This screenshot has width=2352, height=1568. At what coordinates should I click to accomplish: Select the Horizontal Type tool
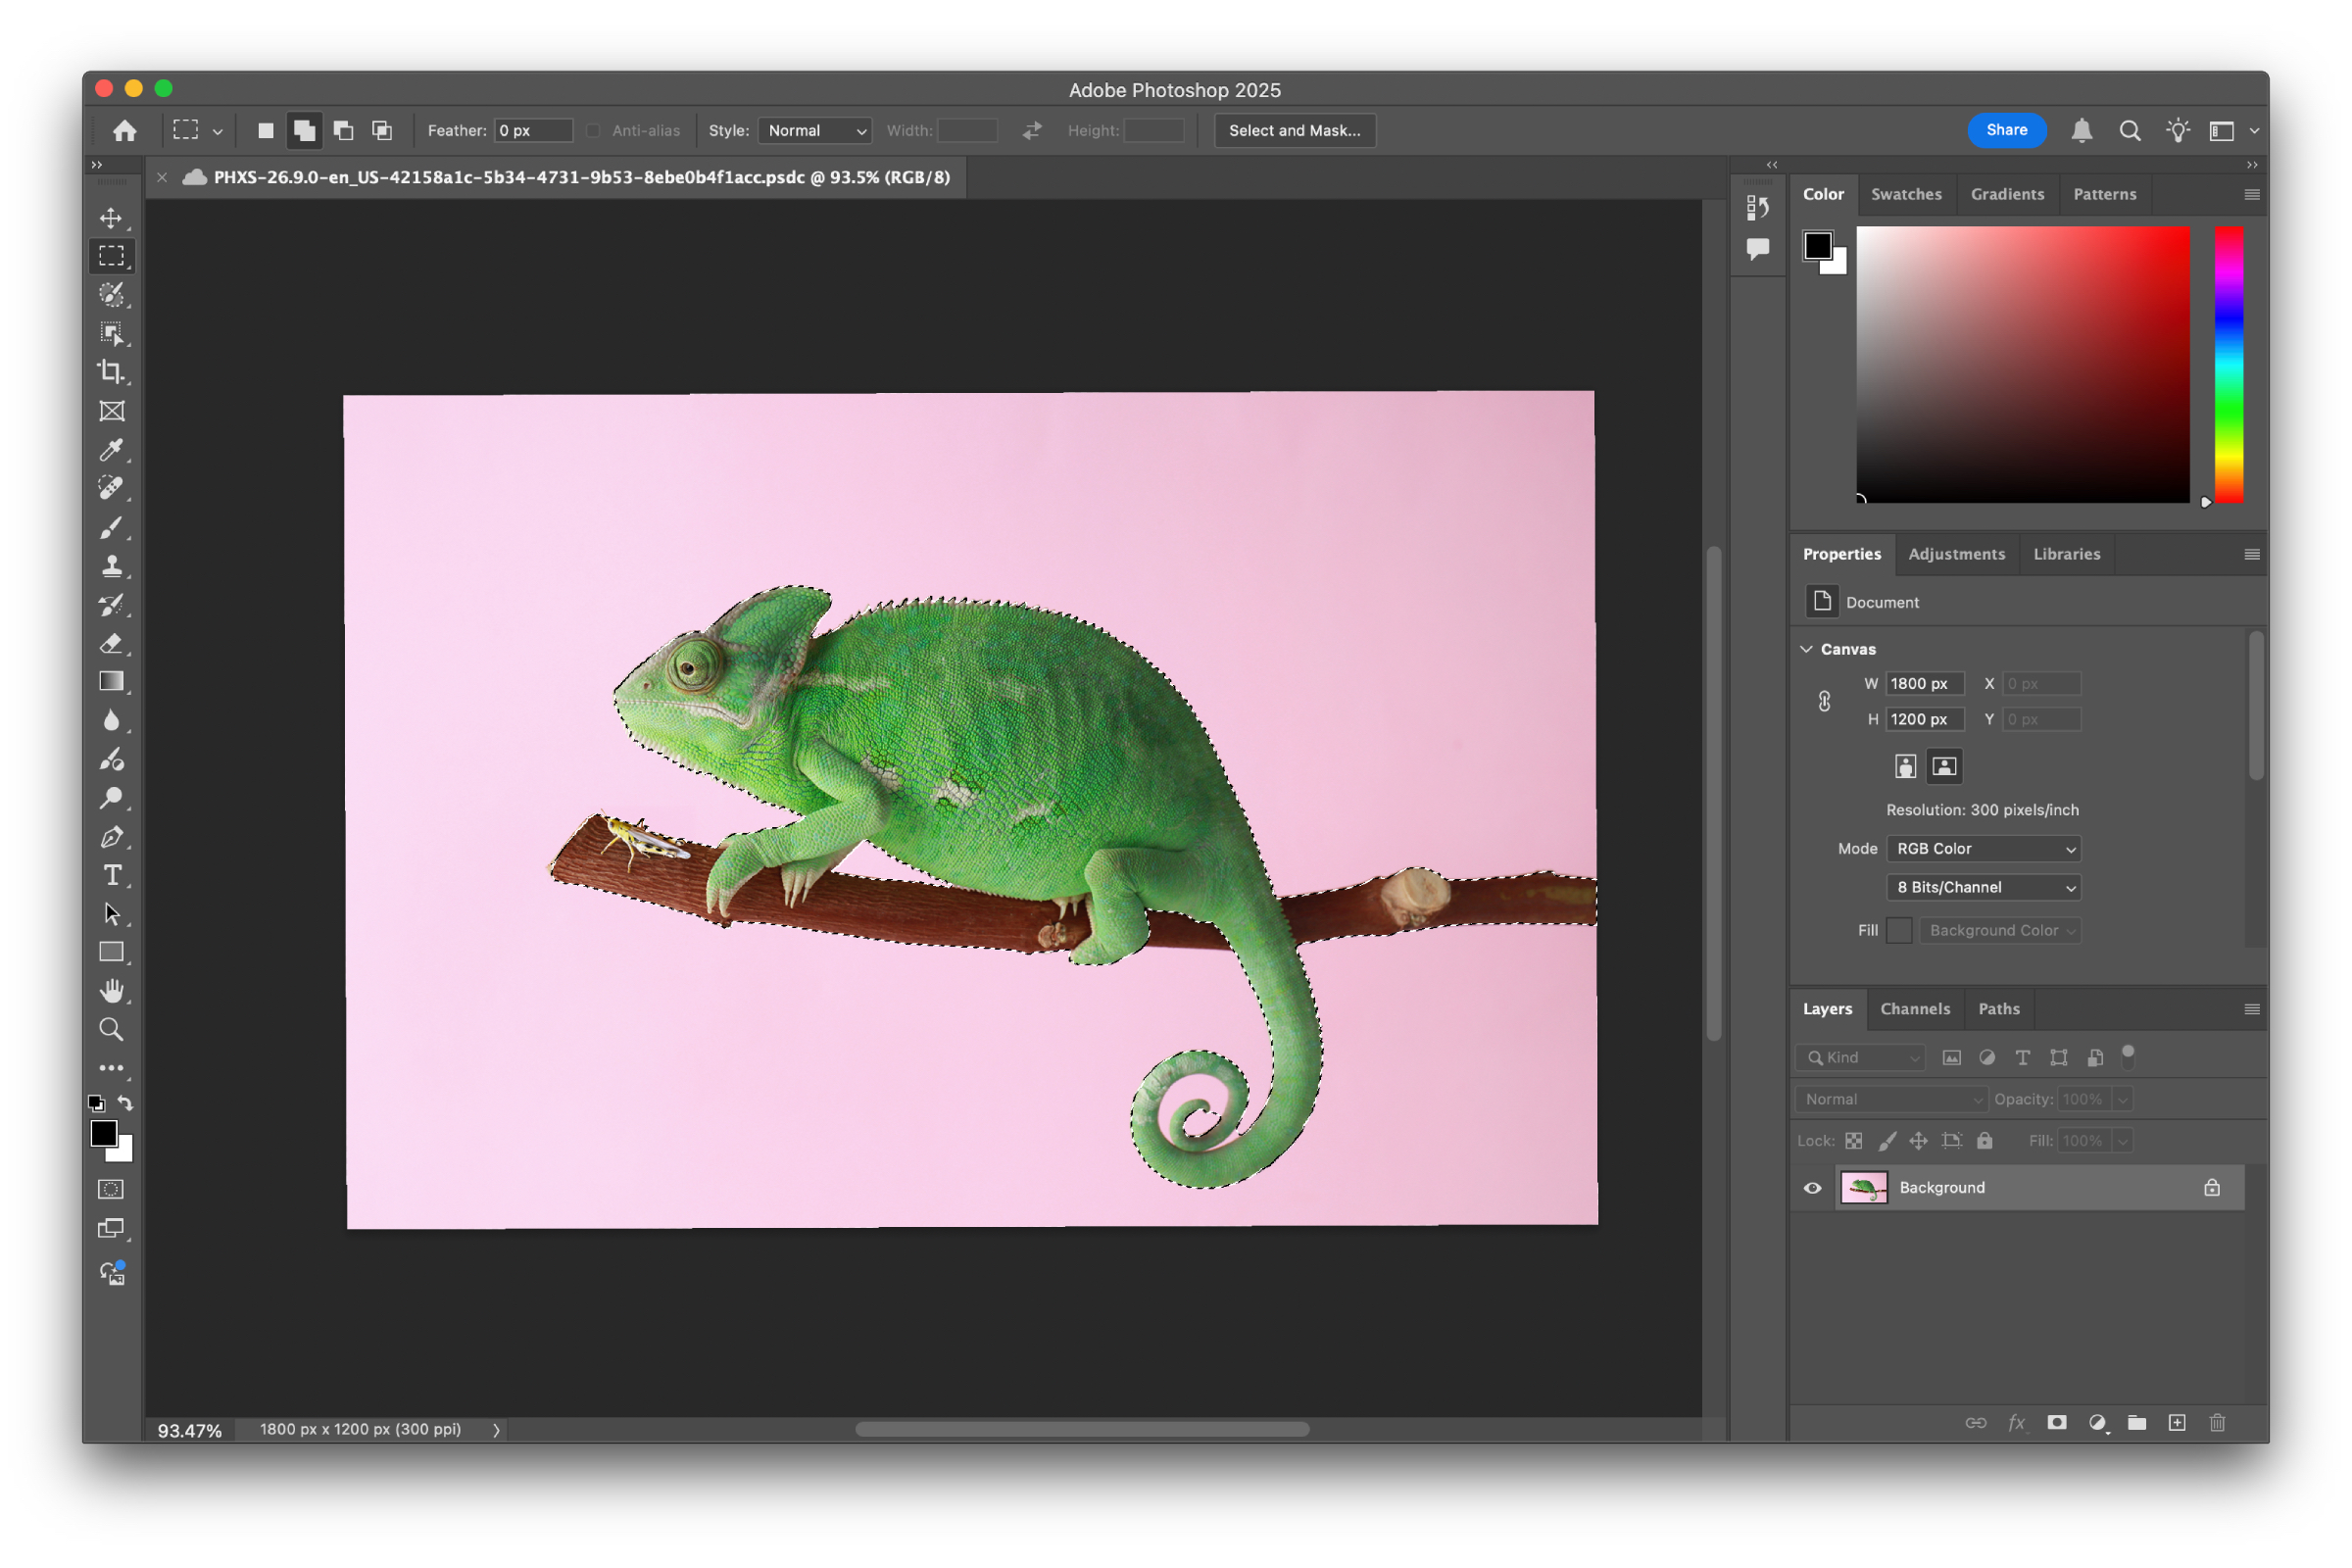pyautogui.click(x=112, y=875)
